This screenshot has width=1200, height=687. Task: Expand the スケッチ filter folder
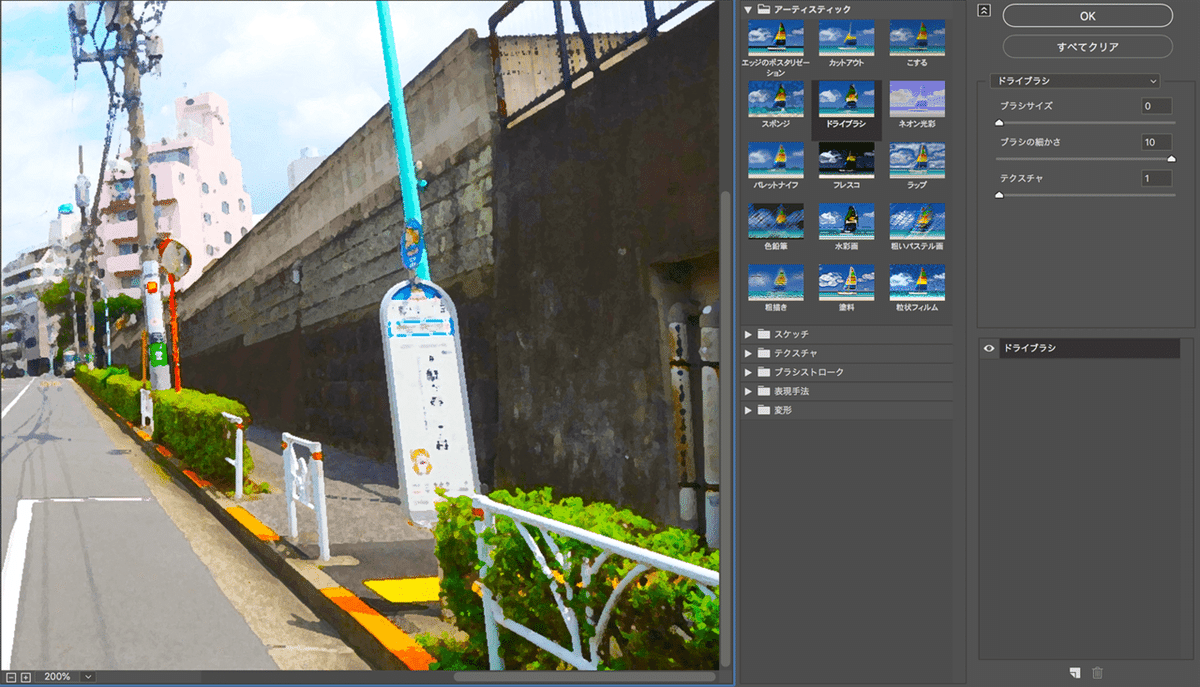pyautogui.click(x=747, y=334)
